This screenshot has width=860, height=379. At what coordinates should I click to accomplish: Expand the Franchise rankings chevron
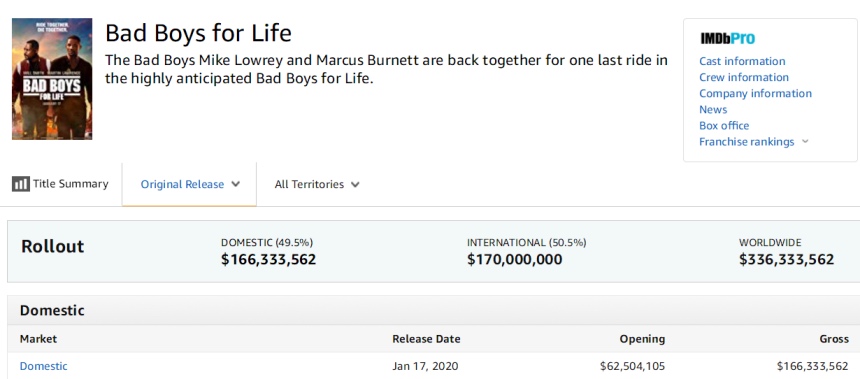pyautogui.click(x=805, y=142)
